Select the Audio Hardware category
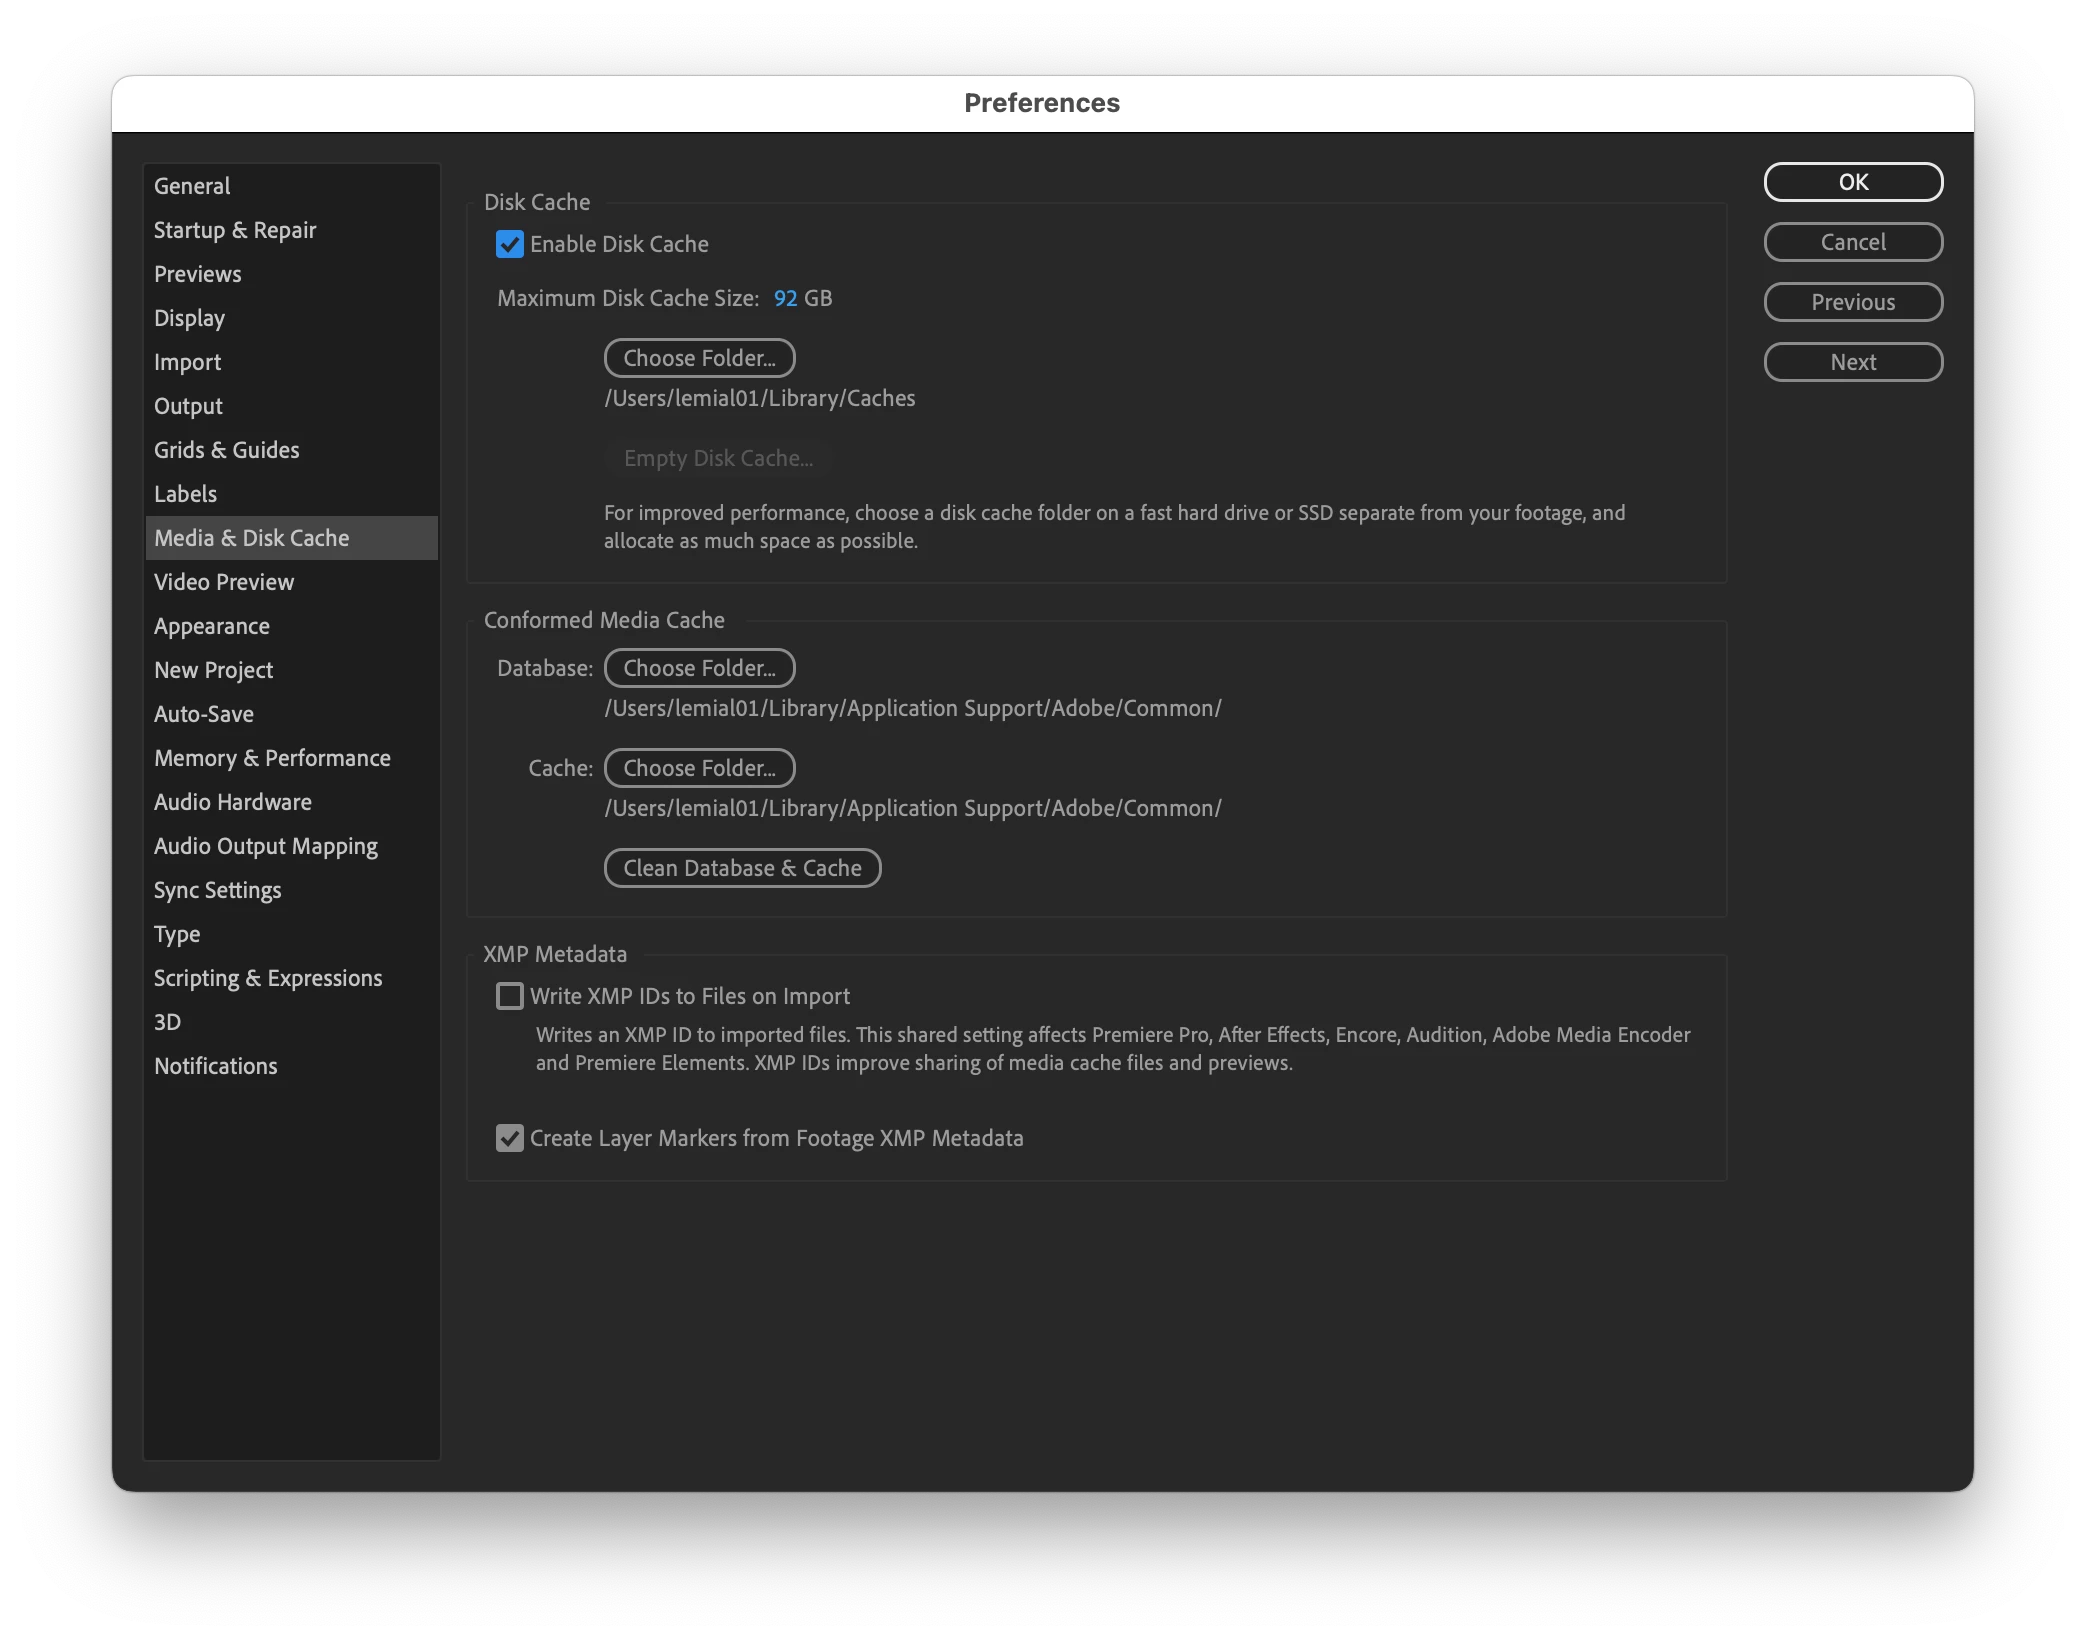Image resolution: width=2086 pixels, height=1640 pixels. [233, 802]
